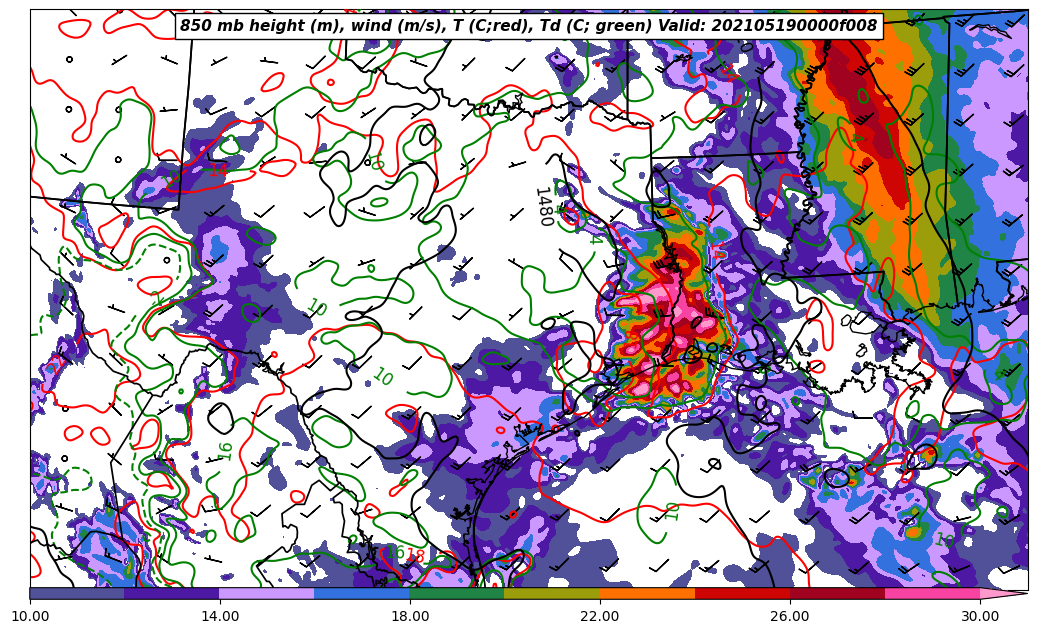Select the blue 16-18 colorbar segment

[362, 593]
